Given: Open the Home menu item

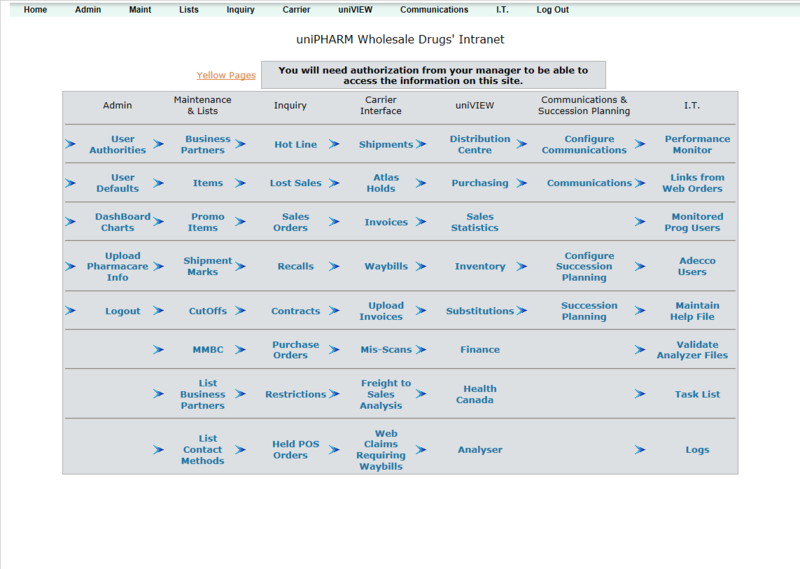Looking at the screenshot, I should 35,10.
